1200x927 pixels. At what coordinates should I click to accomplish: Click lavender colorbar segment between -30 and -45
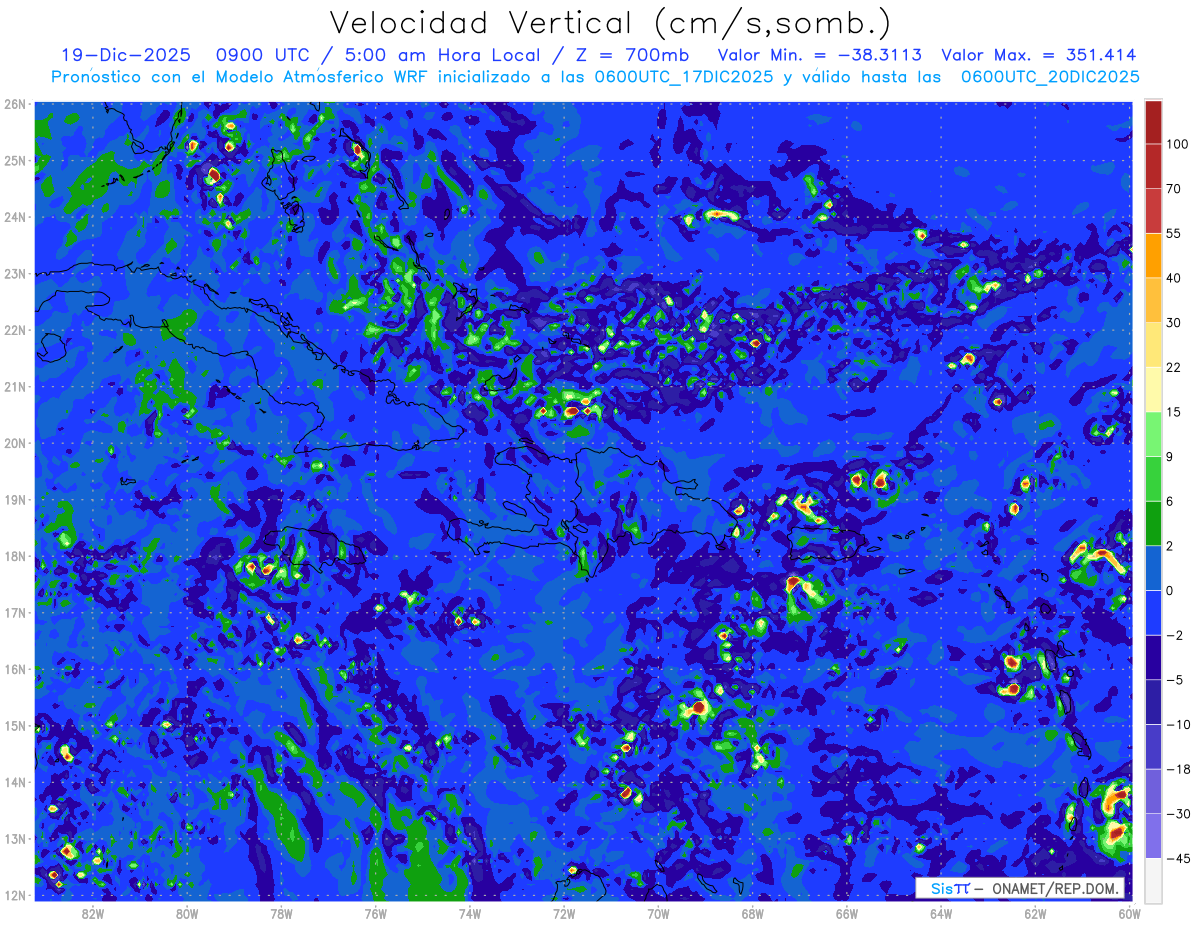tap(1153, 836)
